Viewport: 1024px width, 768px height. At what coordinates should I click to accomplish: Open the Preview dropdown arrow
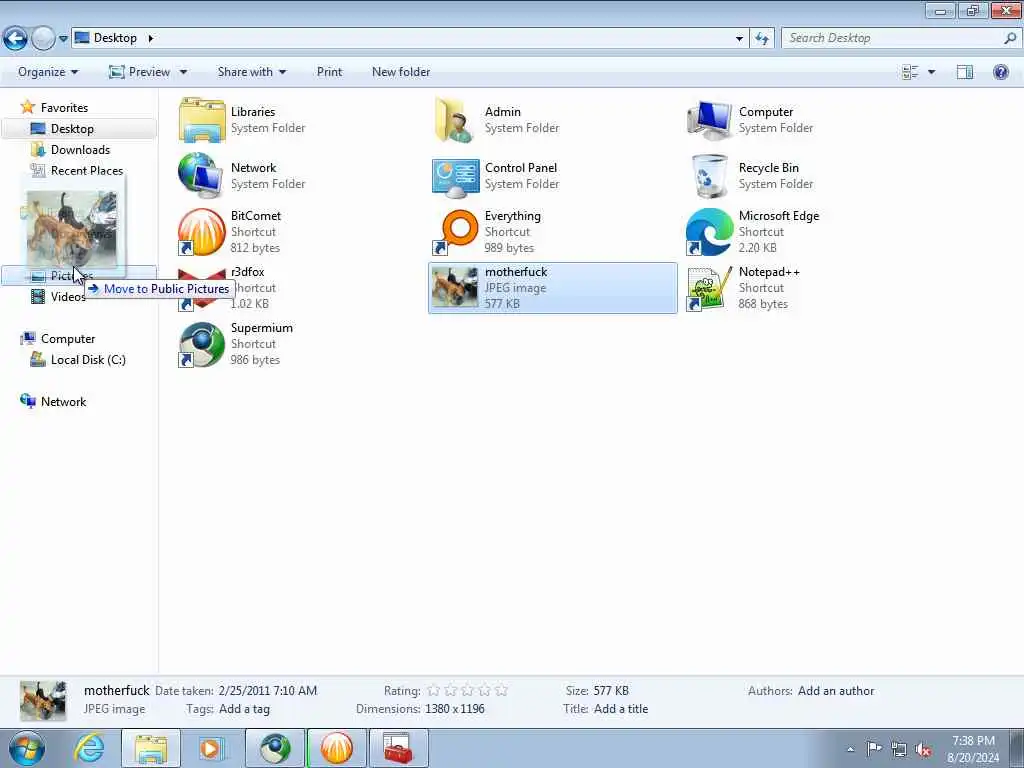coord(184,72)
